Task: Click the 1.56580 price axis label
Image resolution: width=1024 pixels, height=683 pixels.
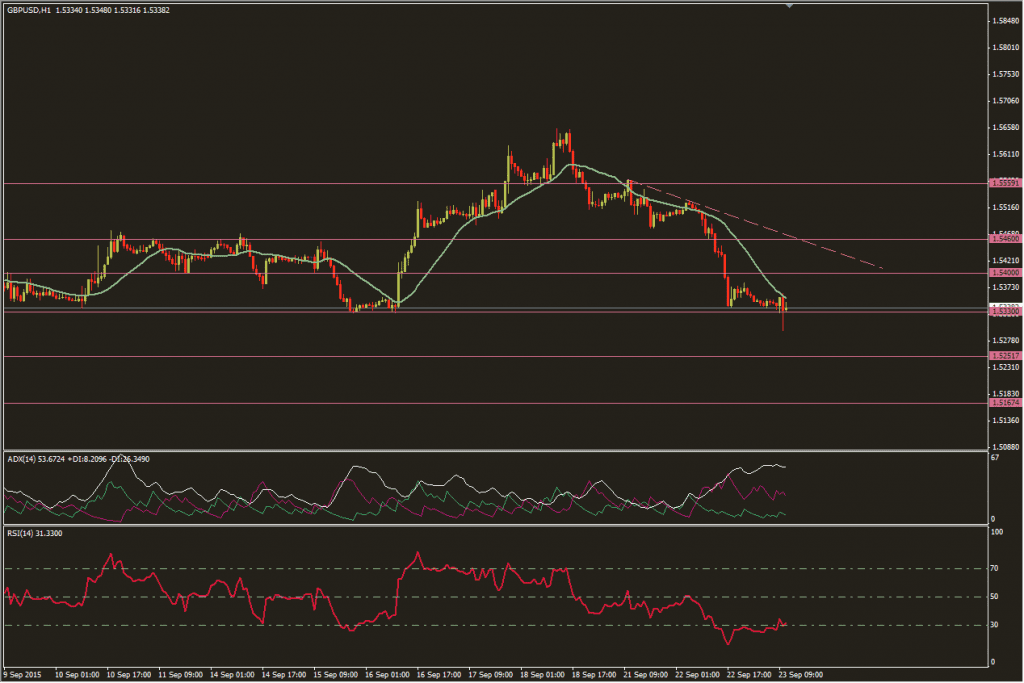Action: [x=1006, y=128]
